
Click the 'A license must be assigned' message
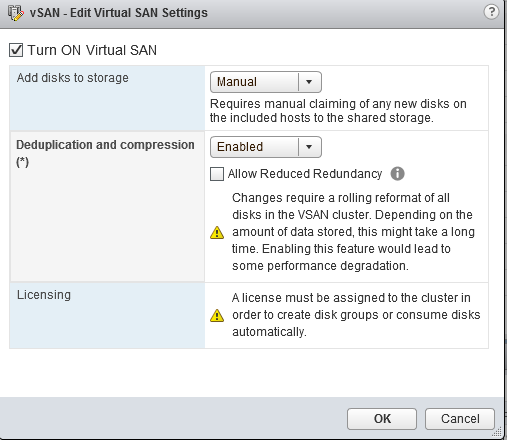tap(356, 315)
